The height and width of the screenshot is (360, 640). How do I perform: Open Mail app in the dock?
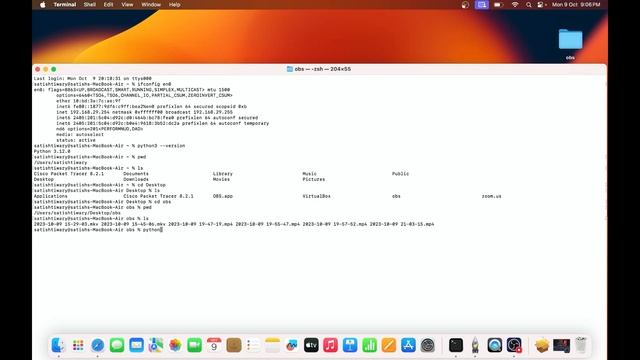[136, 345]
